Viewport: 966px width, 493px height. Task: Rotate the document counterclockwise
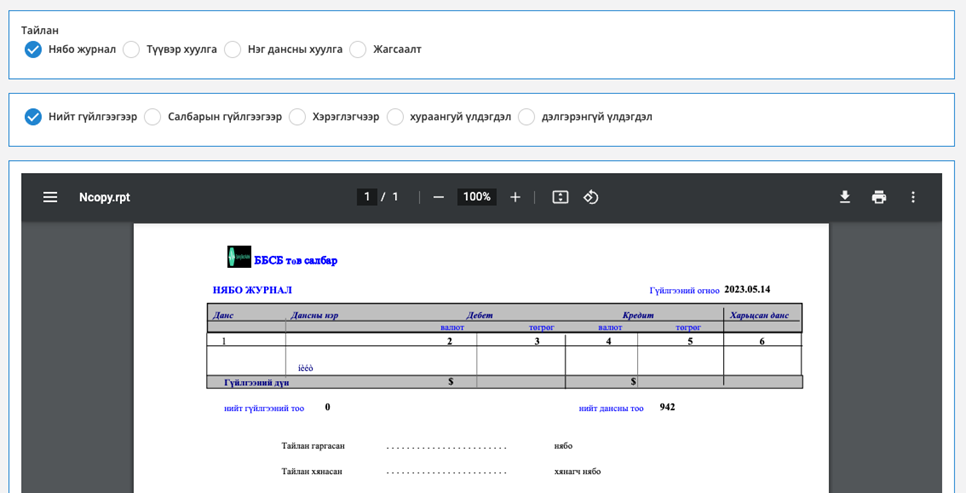click(x=591, y=197)
